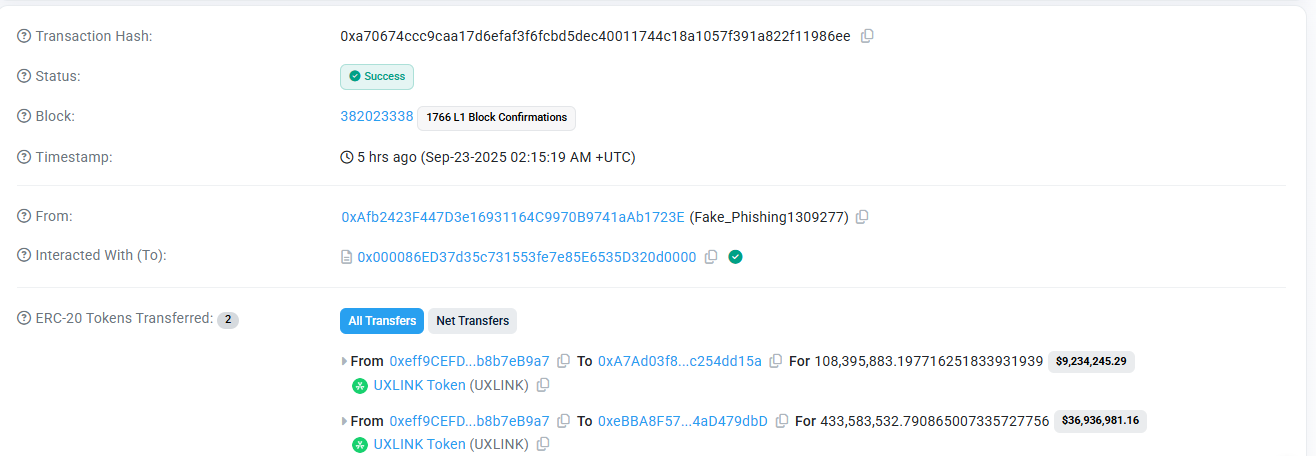Click the help icon beside Timestamp
The height and width of the screenshot is (456, 1316).
click(x=24, y=157)
